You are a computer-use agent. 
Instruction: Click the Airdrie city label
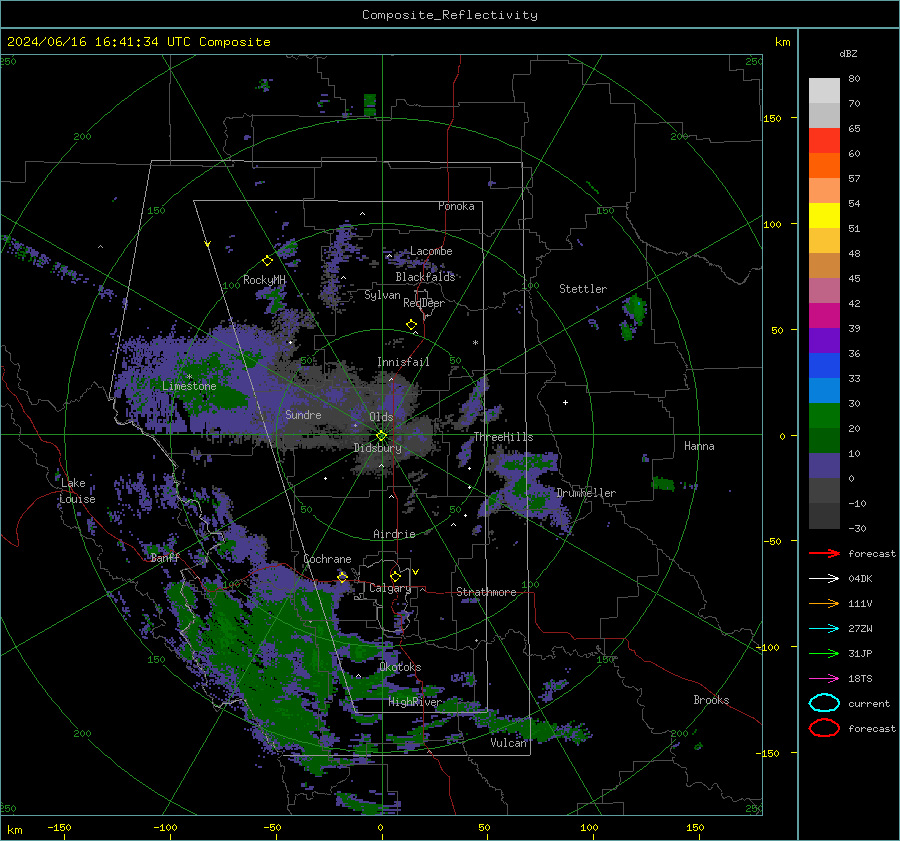(394, 534)
